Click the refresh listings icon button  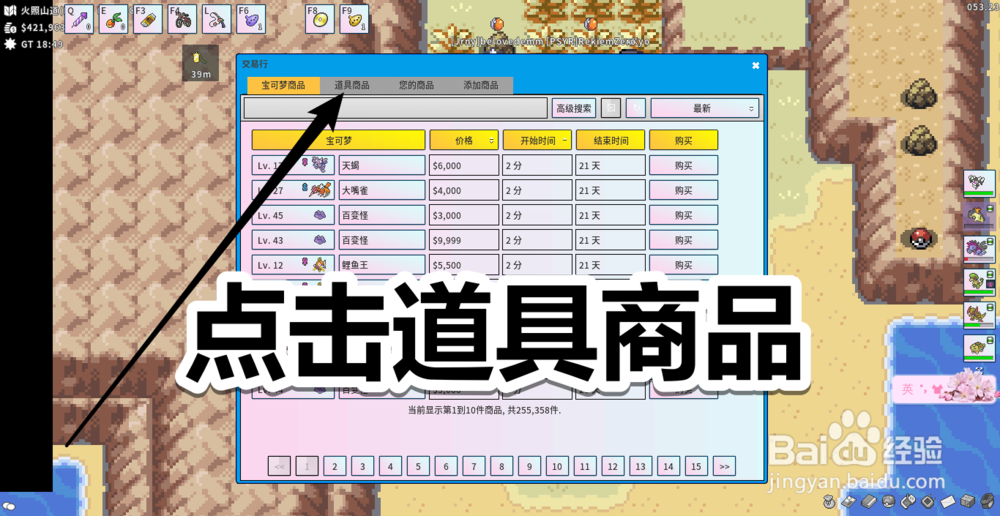pos(635,108)
